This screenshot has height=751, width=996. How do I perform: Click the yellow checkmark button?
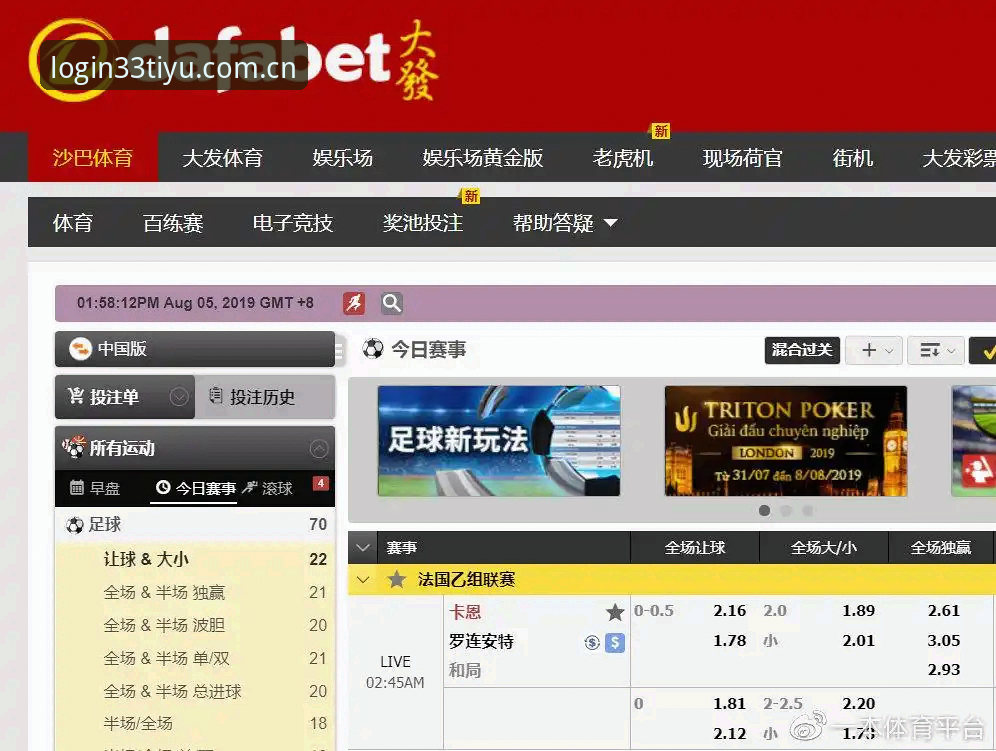click(x=985, y=351)
